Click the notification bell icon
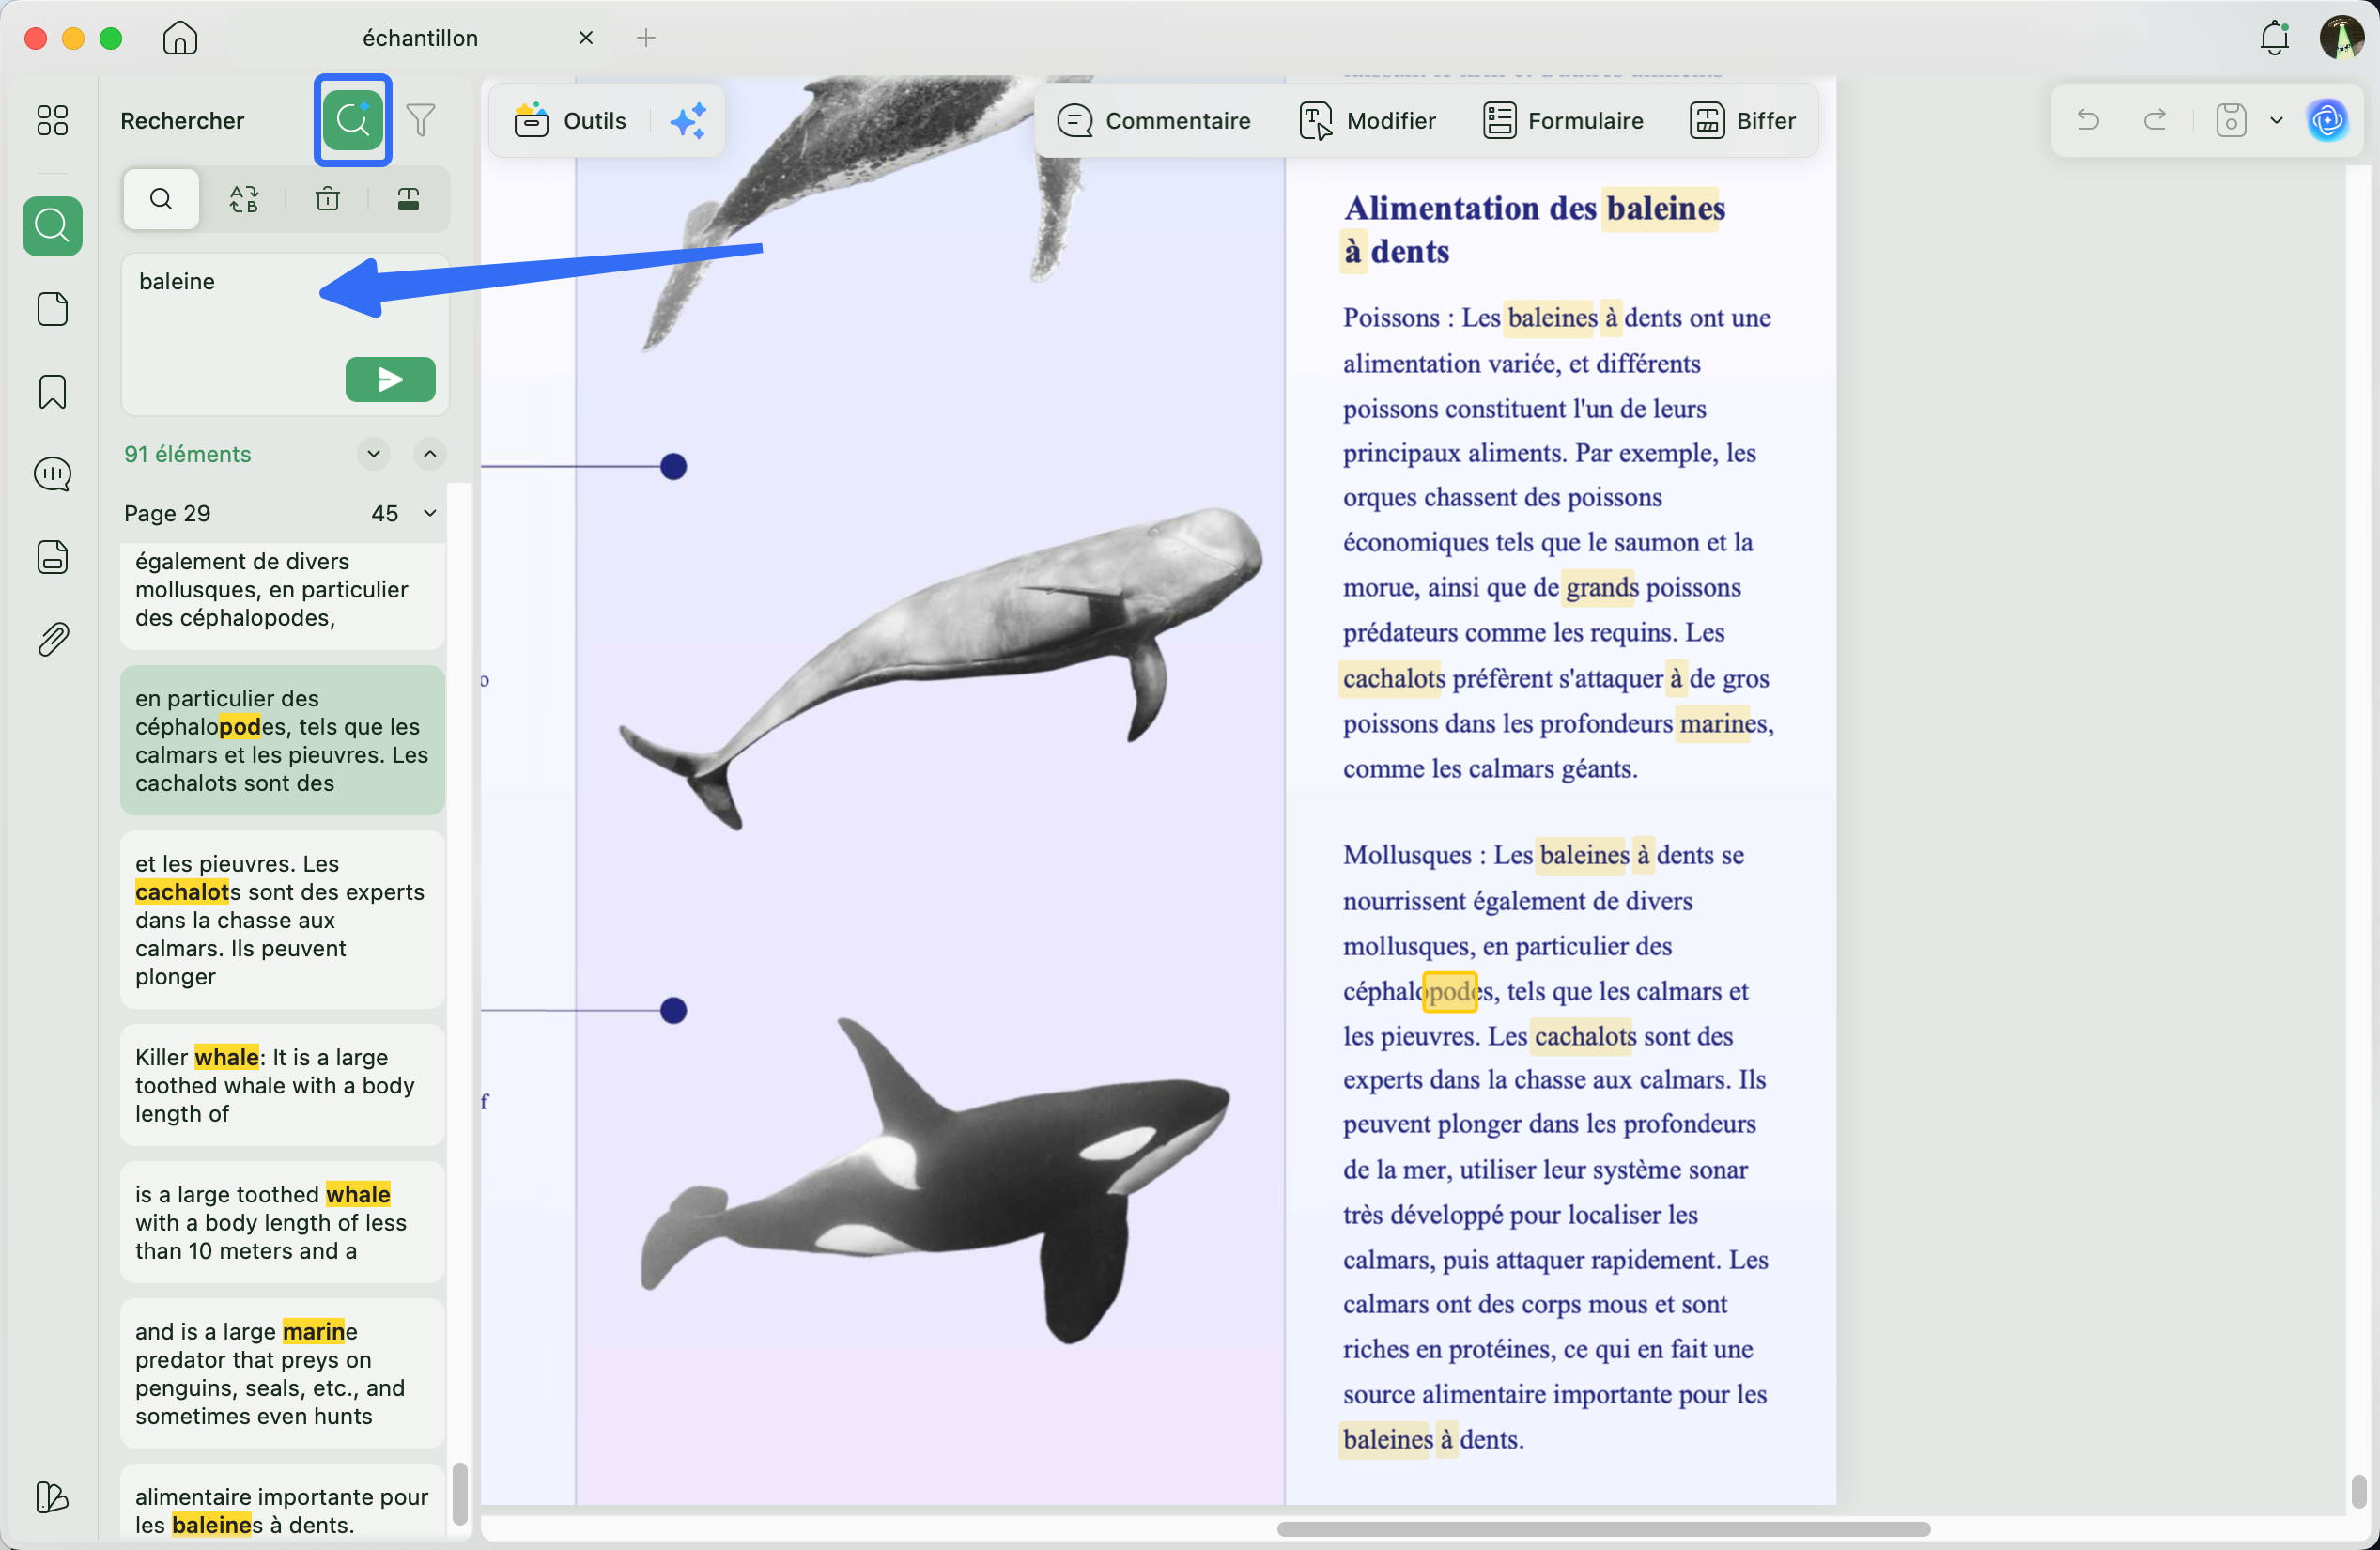The width and height of the screenshot is (2380, 1550). coord(2274,38)
